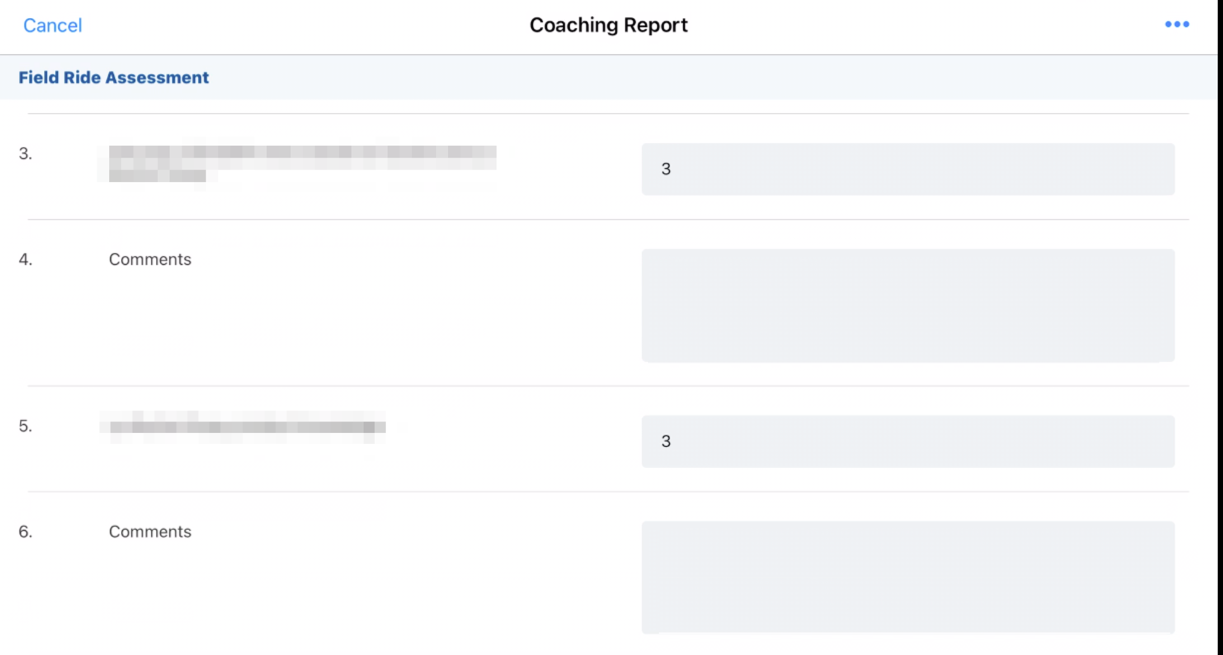Click the item number "3."
The height and width of the screenshot is (655, 1223).
25,154
